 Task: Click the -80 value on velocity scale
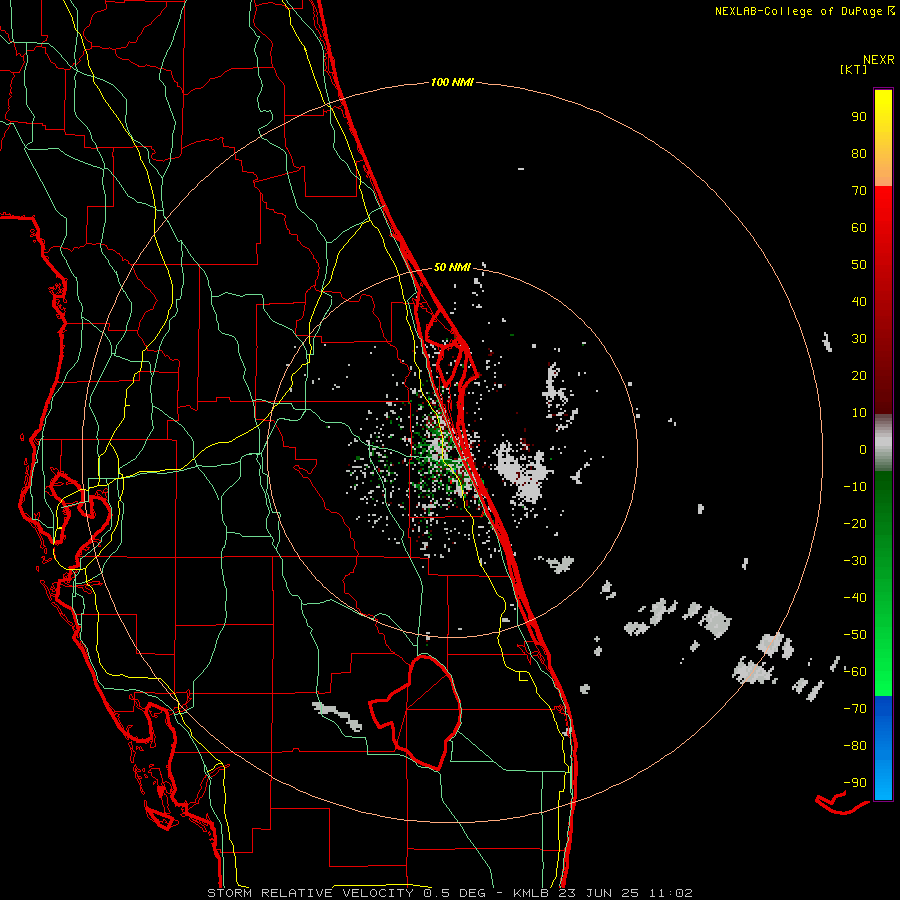point(855,746)
